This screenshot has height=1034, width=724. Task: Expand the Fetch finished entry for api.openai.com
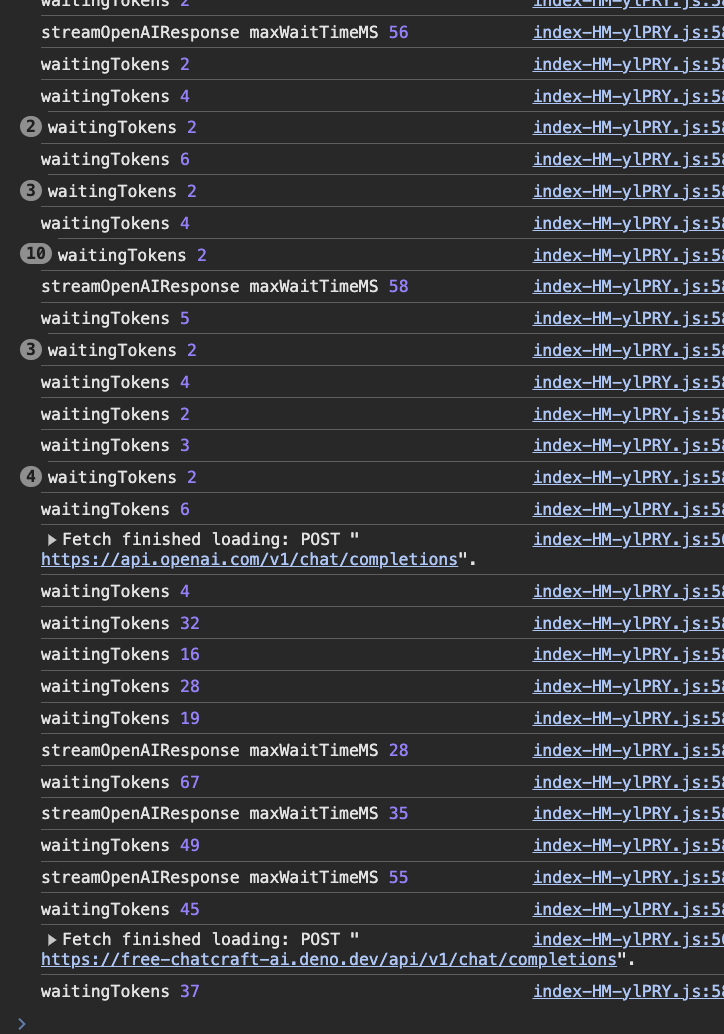[x=52, y=540]
